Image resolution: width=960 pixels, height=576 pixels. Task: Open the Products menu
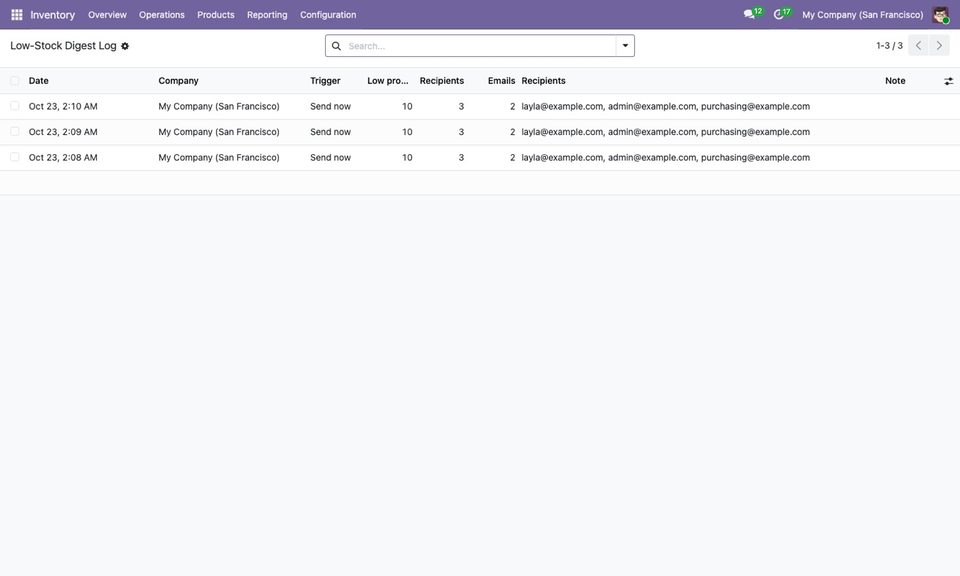pyautogui.click(x=216, y=15)
